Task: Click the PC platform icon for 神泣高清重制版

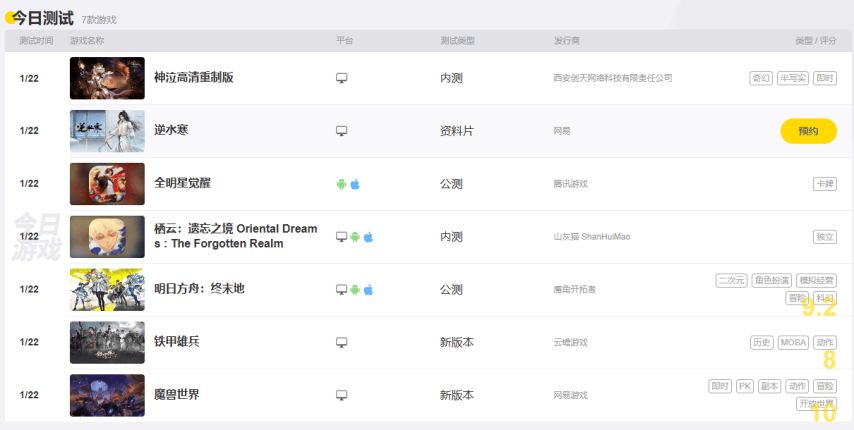Action: [341, 78]
